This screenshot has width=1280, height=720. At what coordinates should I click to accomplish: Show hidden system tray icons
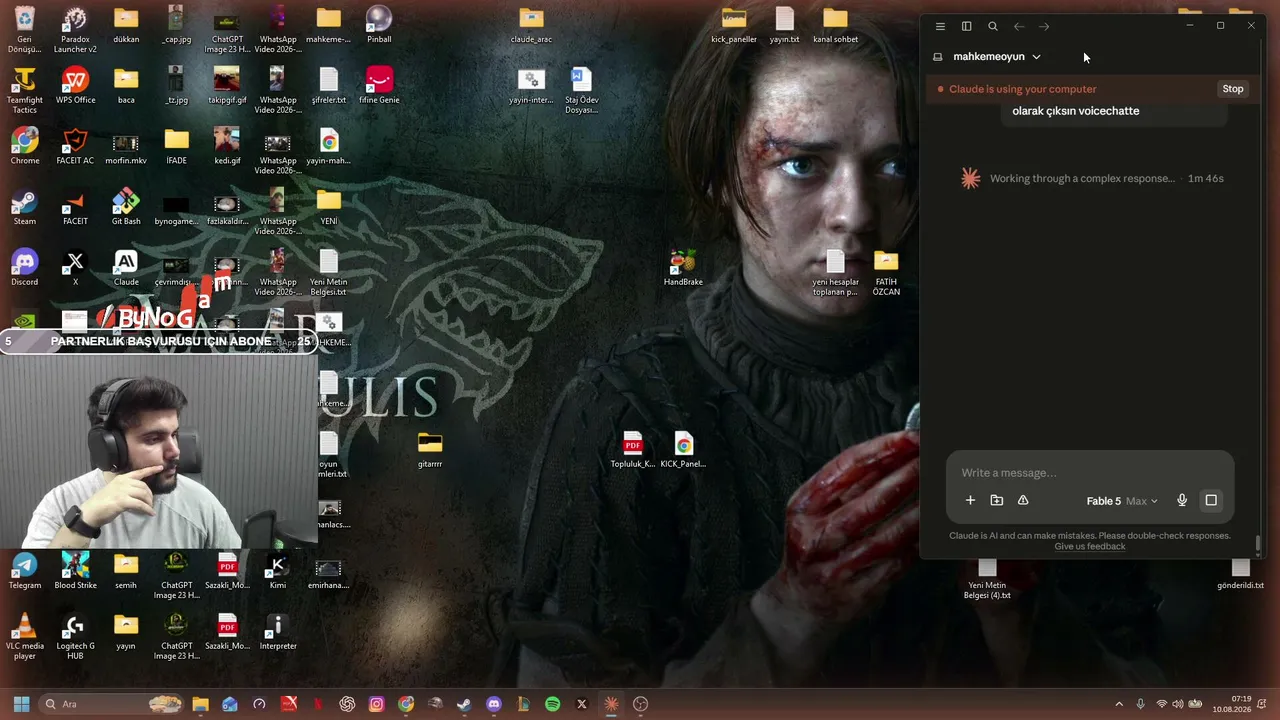click(x=1119, y=704)
